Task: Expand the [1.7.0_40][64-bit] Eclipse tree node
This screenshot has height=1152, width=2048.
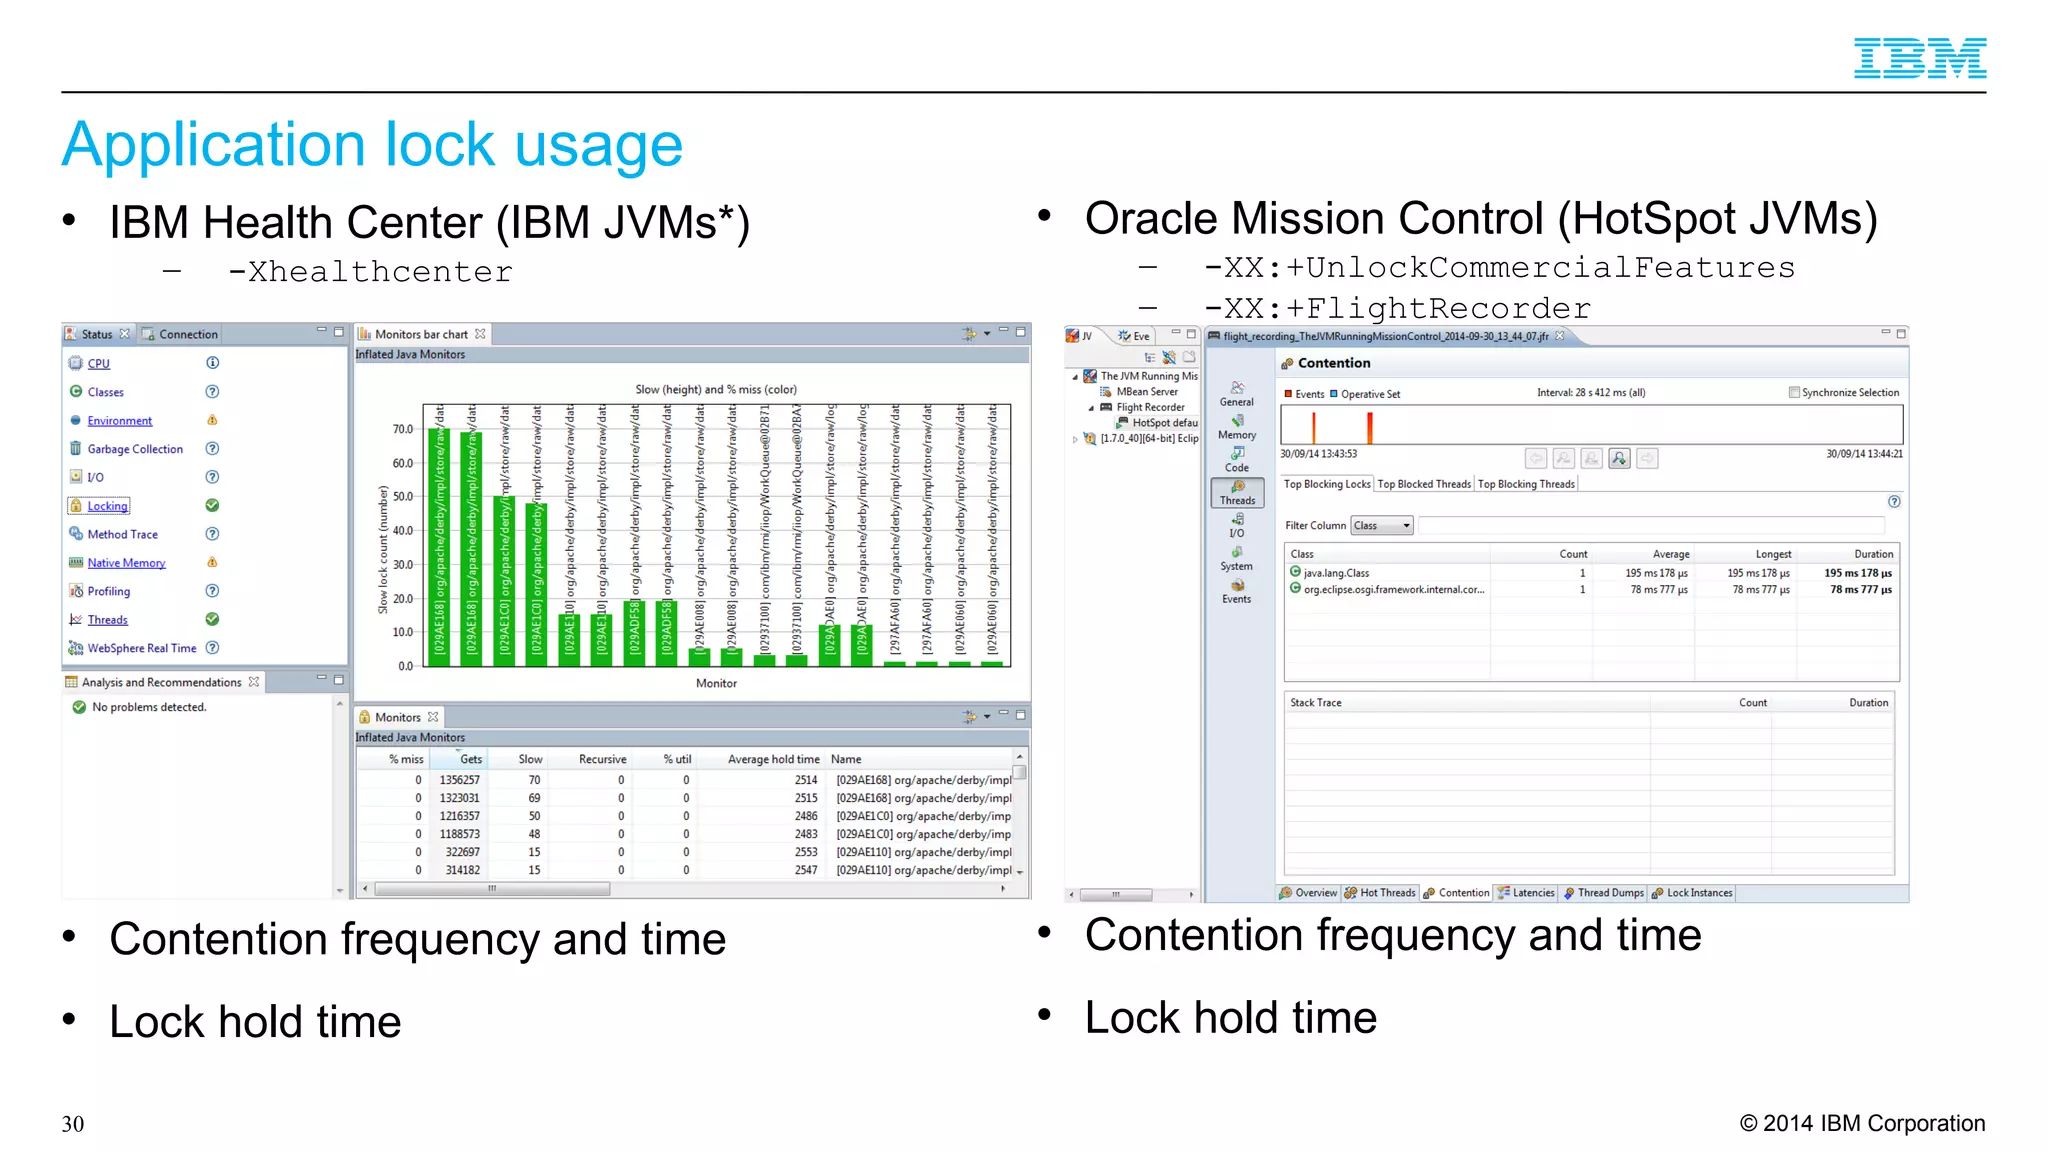Action: click(1076, 439)
